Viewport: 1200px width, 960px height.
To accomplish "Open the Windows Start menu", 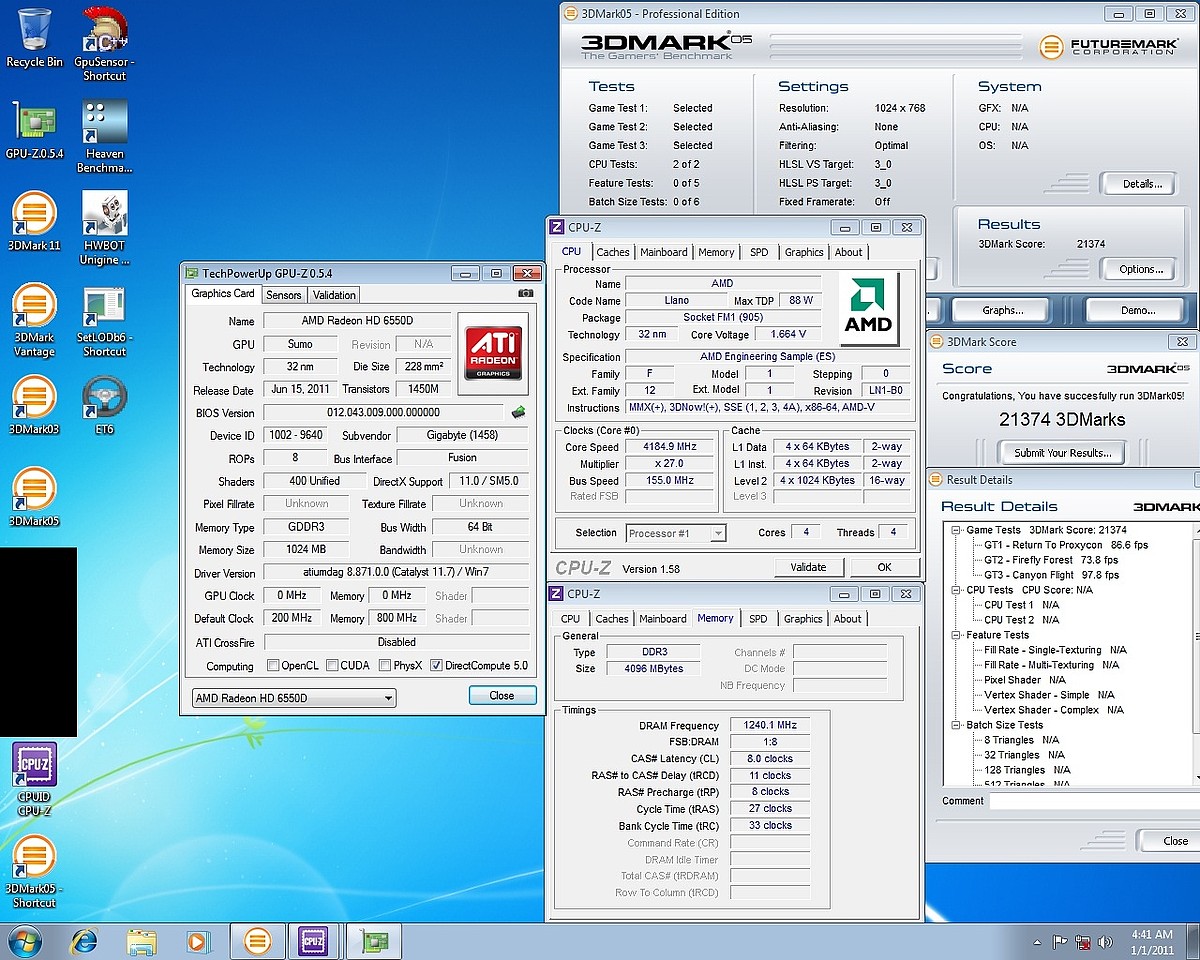I will [x=25, y=941].
